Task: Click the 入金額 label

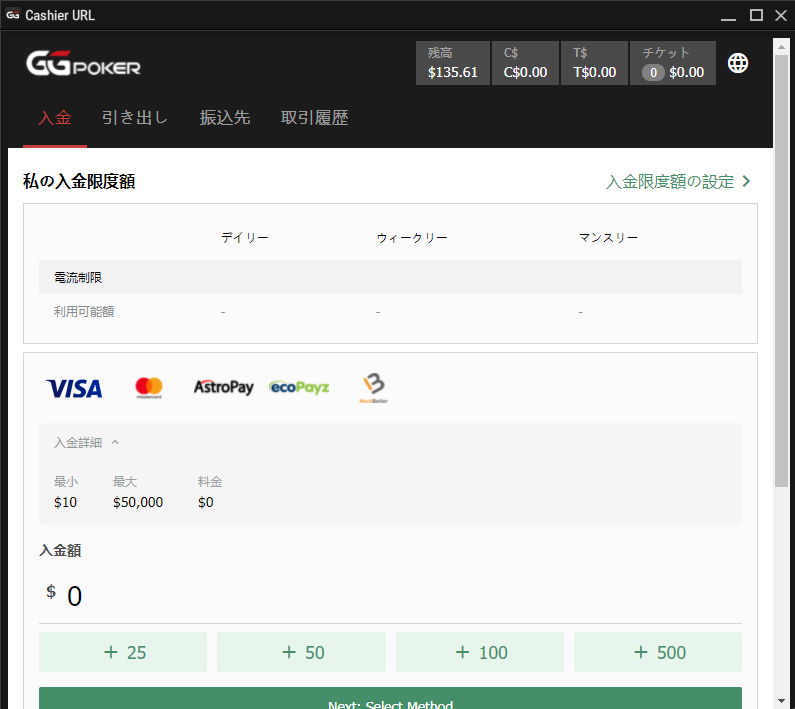Action: 60,550
